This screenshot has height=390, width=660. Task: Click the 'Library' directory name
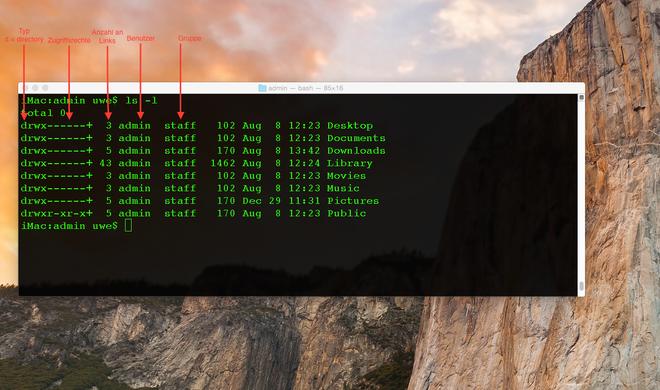[x=350, y=163]
